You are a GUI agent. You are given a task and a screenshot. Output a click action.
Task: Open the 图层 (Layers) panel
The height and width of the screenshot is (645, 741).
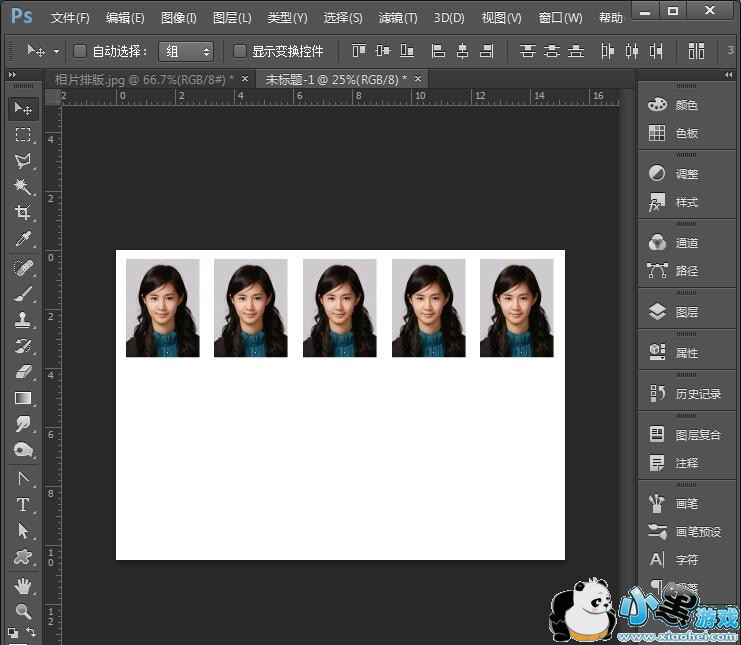pos(686,312)
